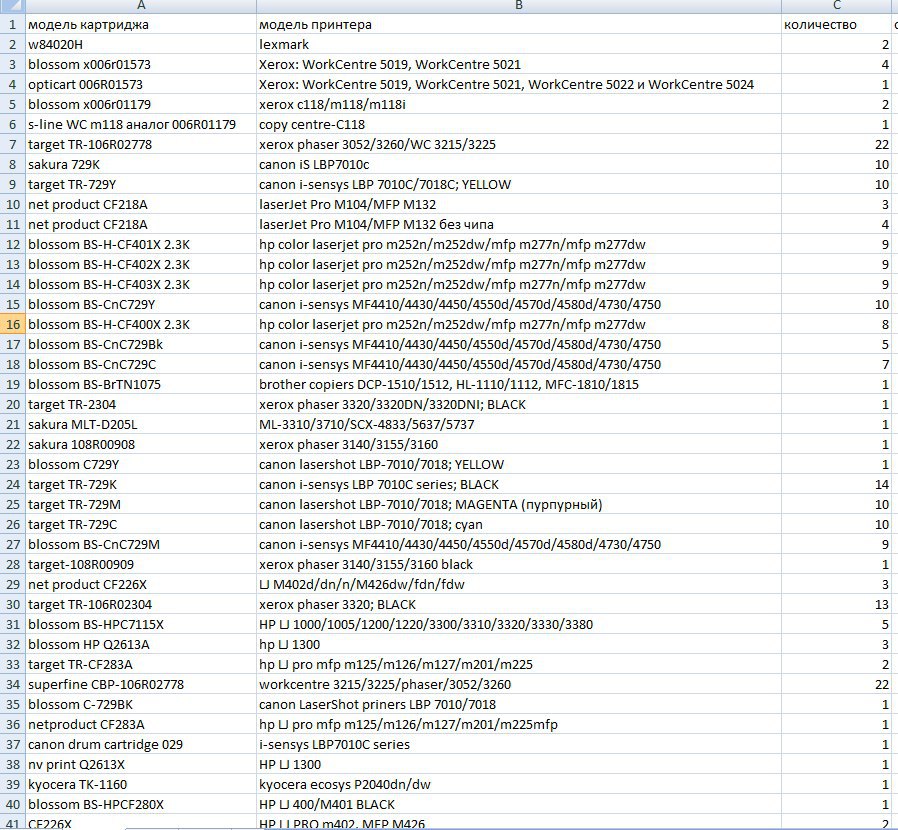898x830 pixels.
Task: Select cell 'blossom x006r01573'
Action: click(141, 65)
